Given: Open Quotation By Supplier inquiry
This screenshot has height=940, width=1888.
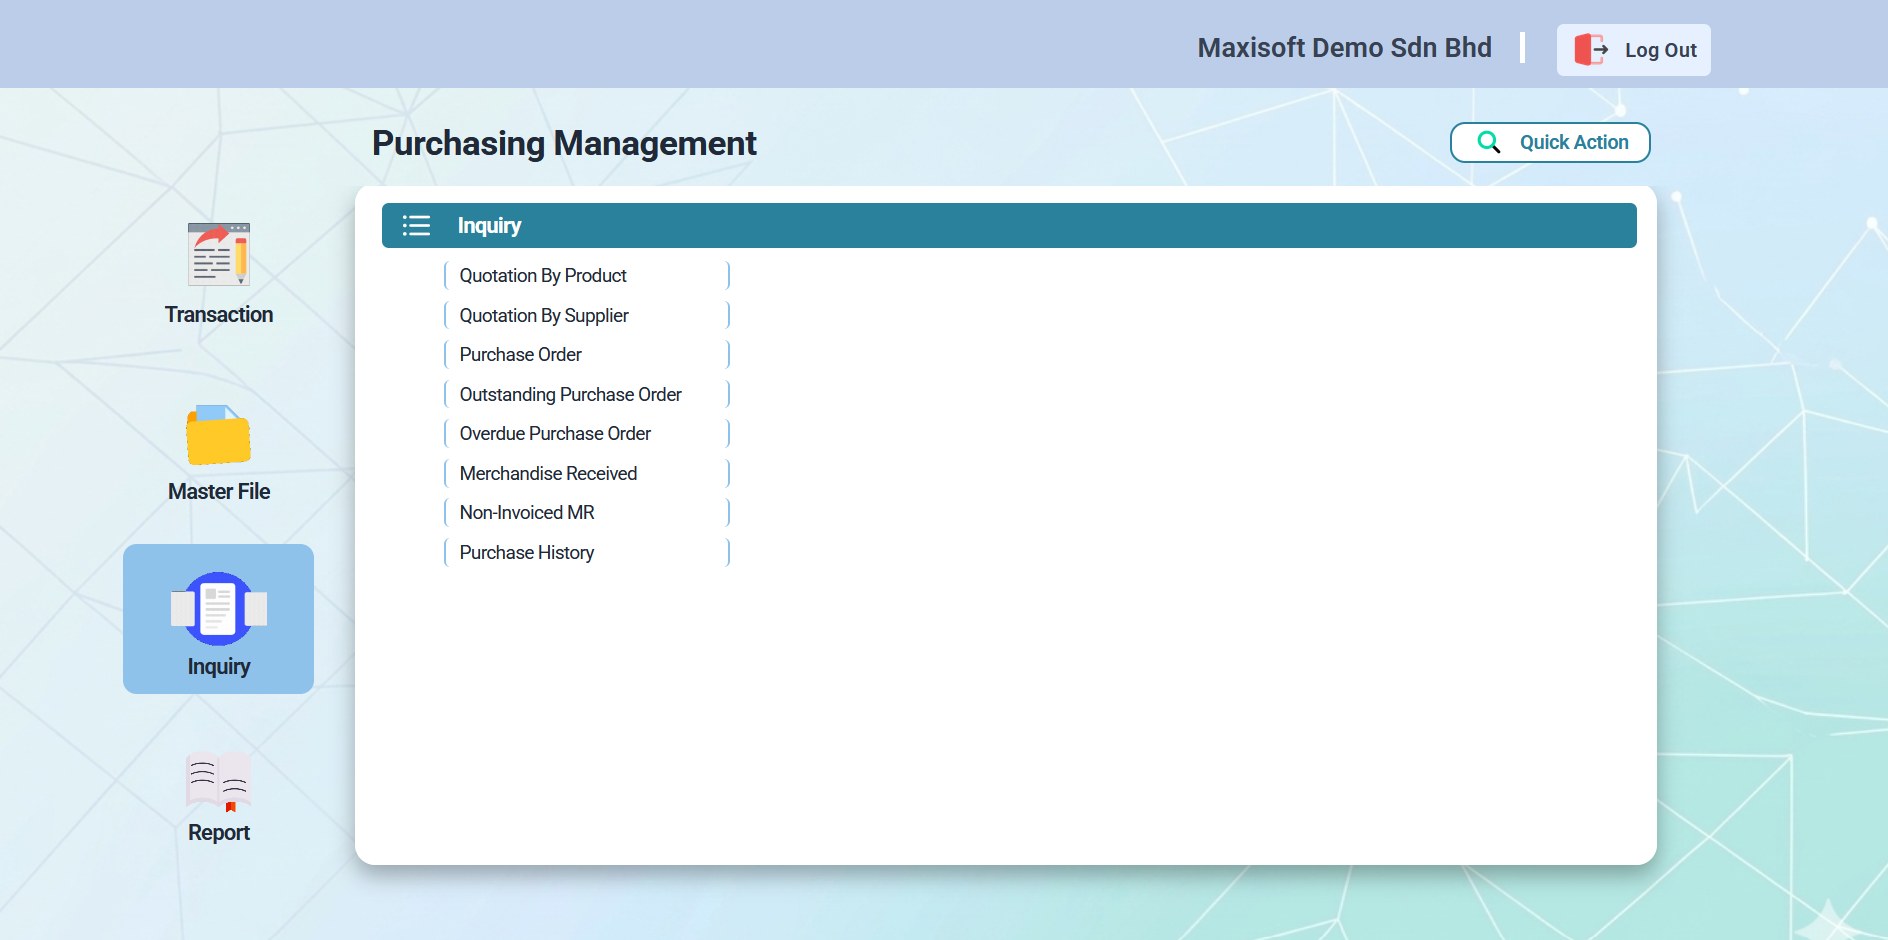Looking at the screenshot, I should pyautogui.click(x=587, y=315).
